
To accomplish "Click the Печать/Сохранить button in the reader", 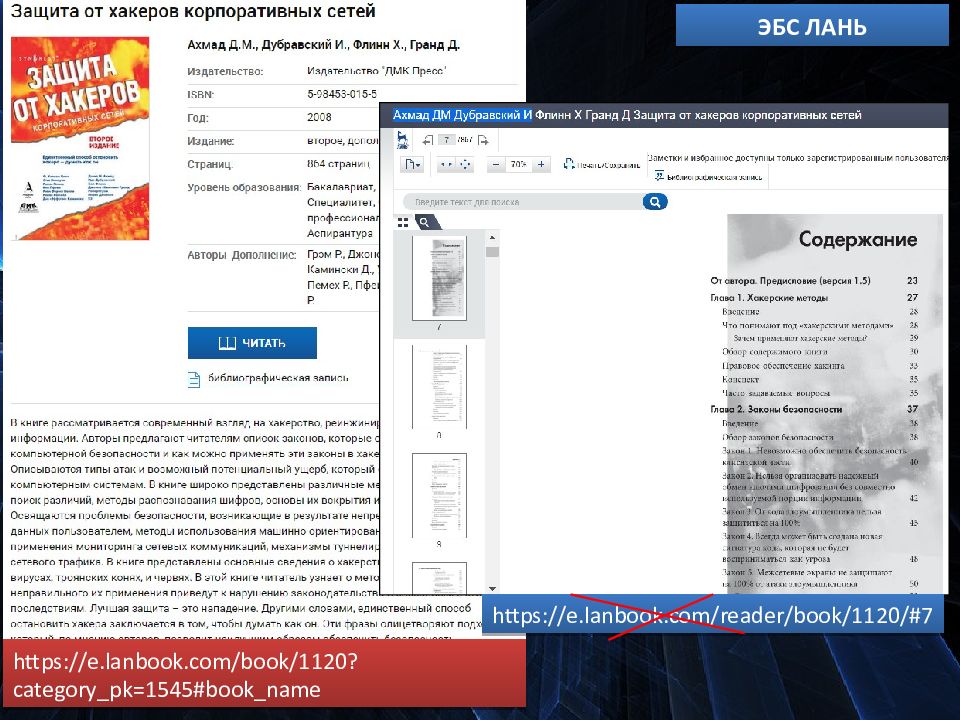I will [x=602, y=164].
